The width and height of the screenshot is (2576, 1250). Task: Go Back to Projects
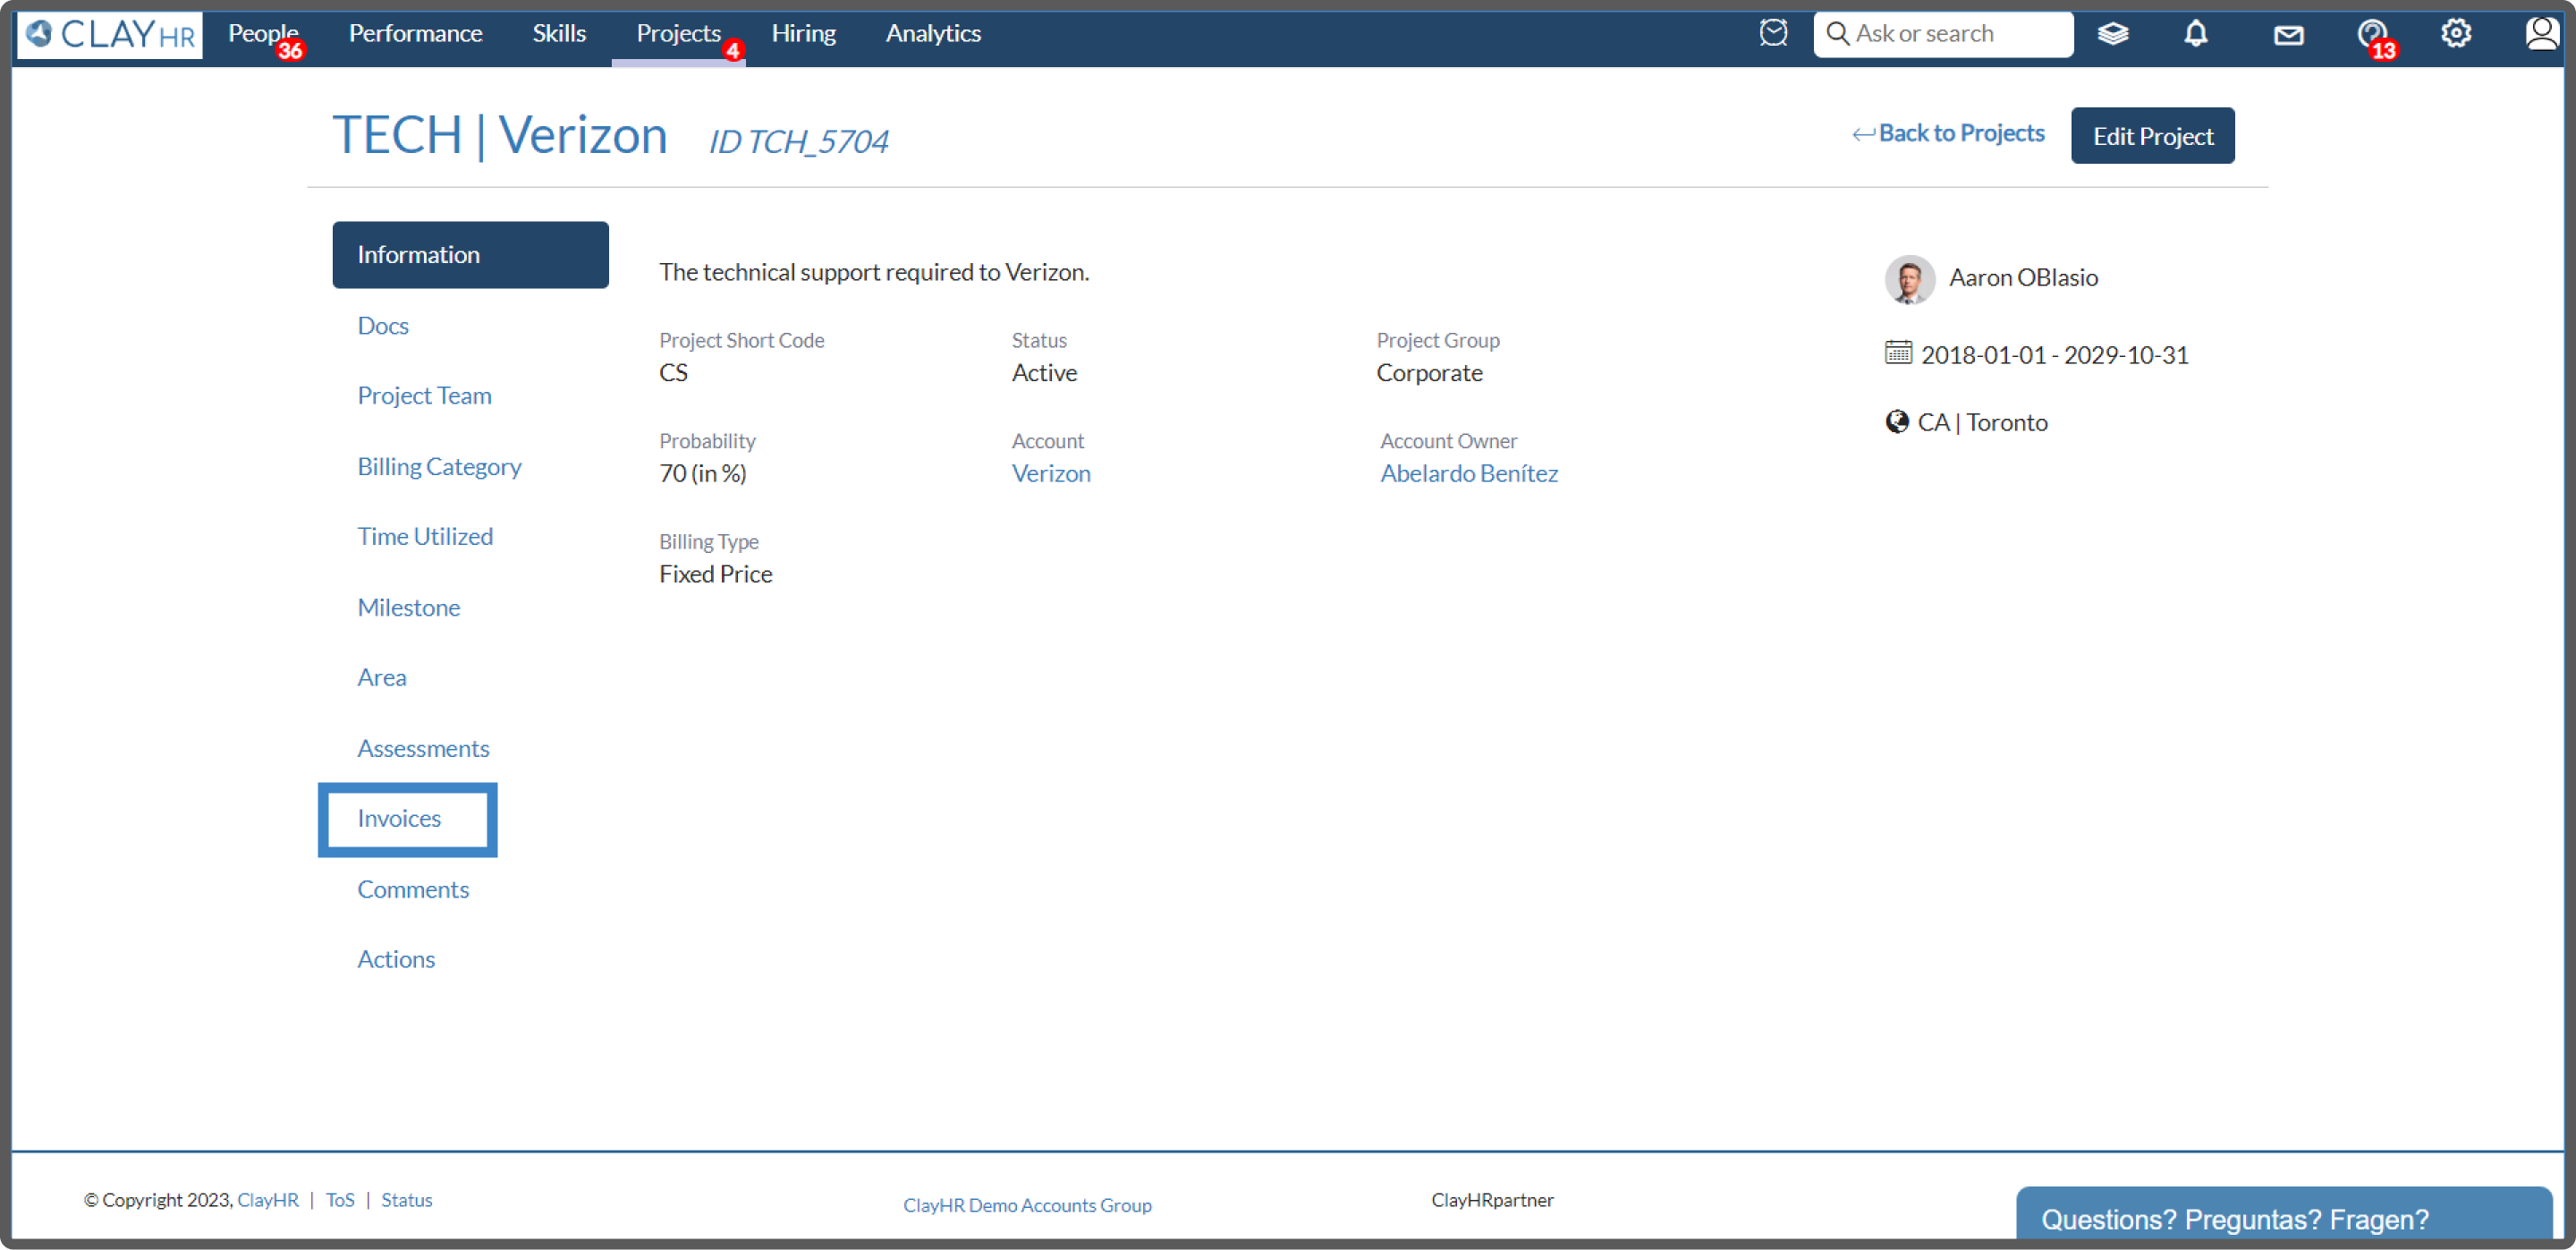coord(1948,134)
